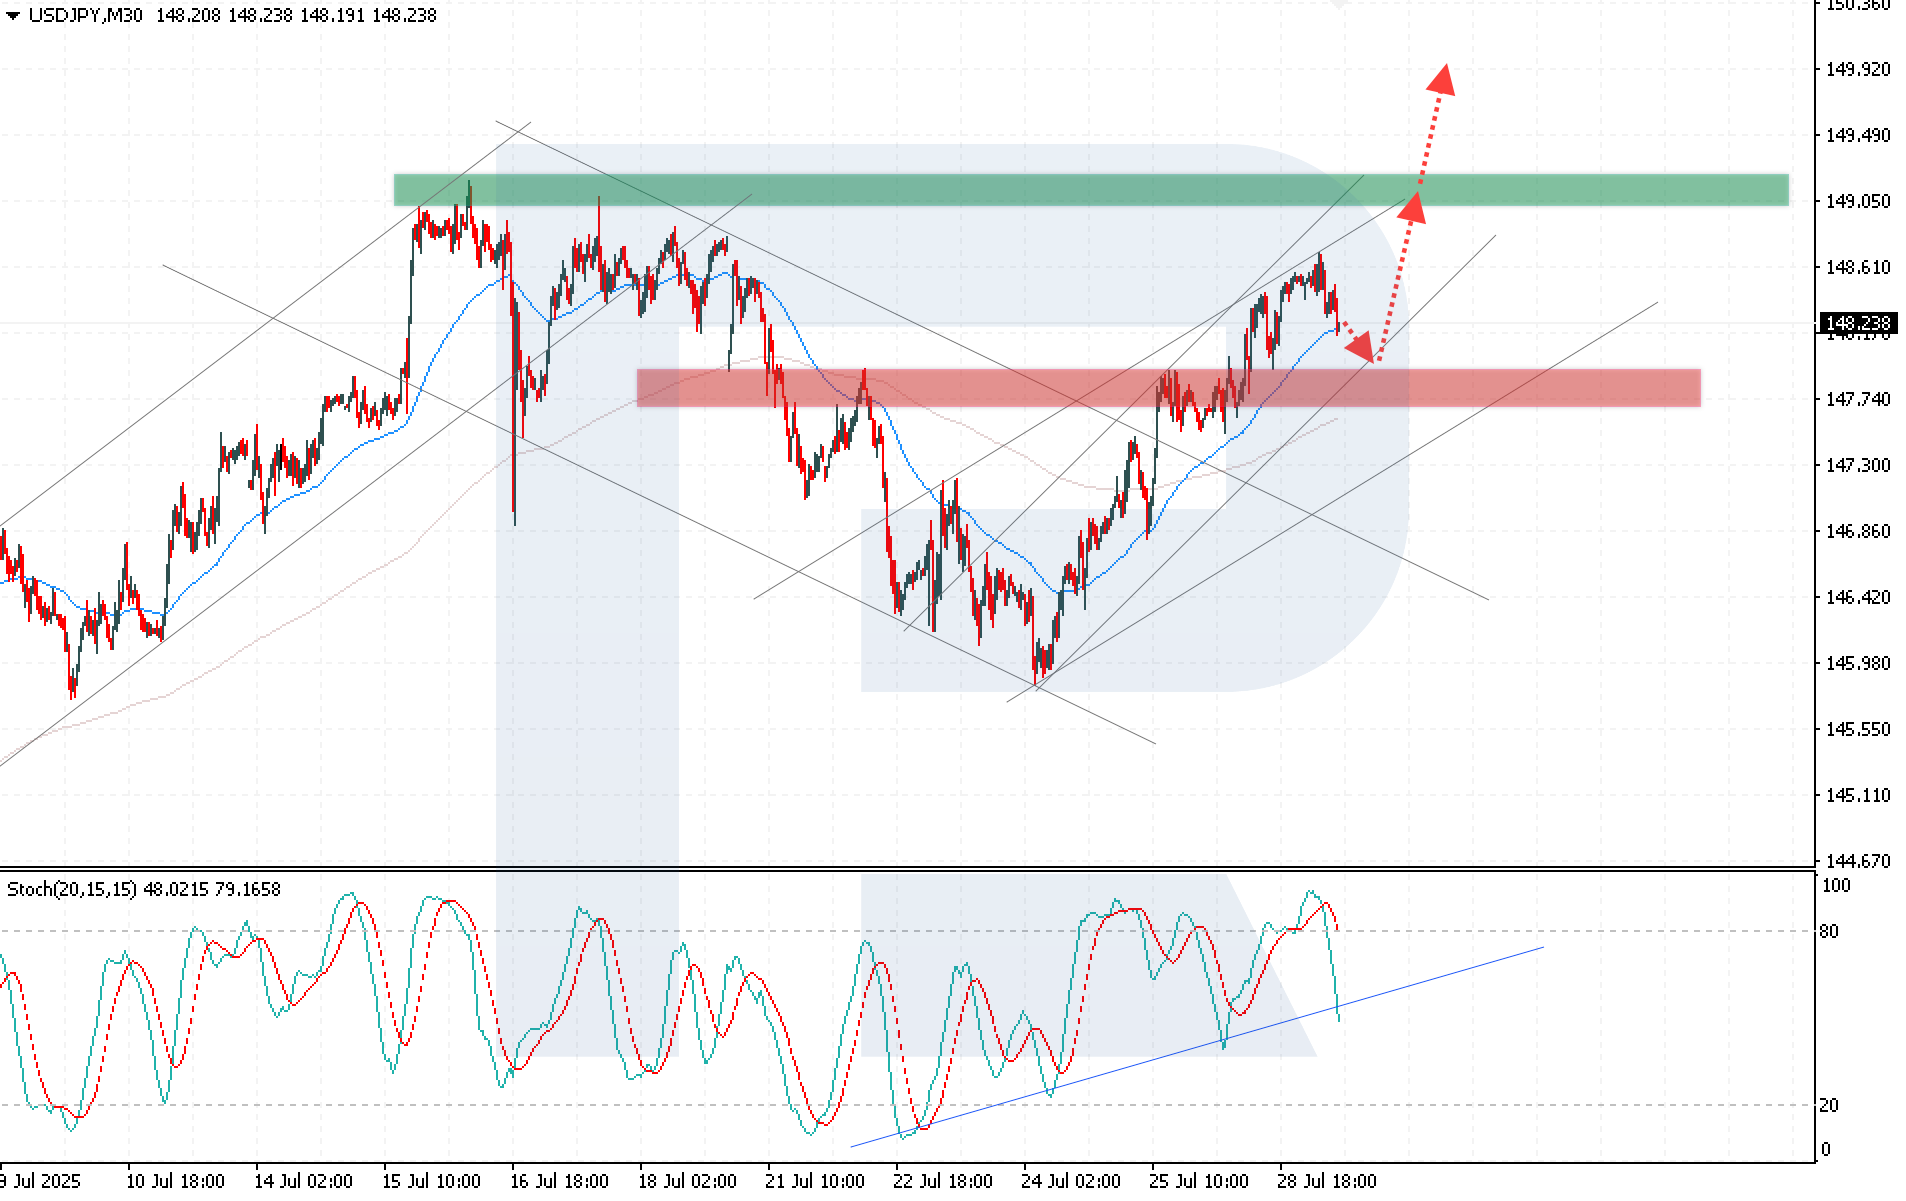The height and width of the screenshot is (1201, 1906).
Task: Click the USDJPY,M30 symbol title
Action: click(85, 16)
